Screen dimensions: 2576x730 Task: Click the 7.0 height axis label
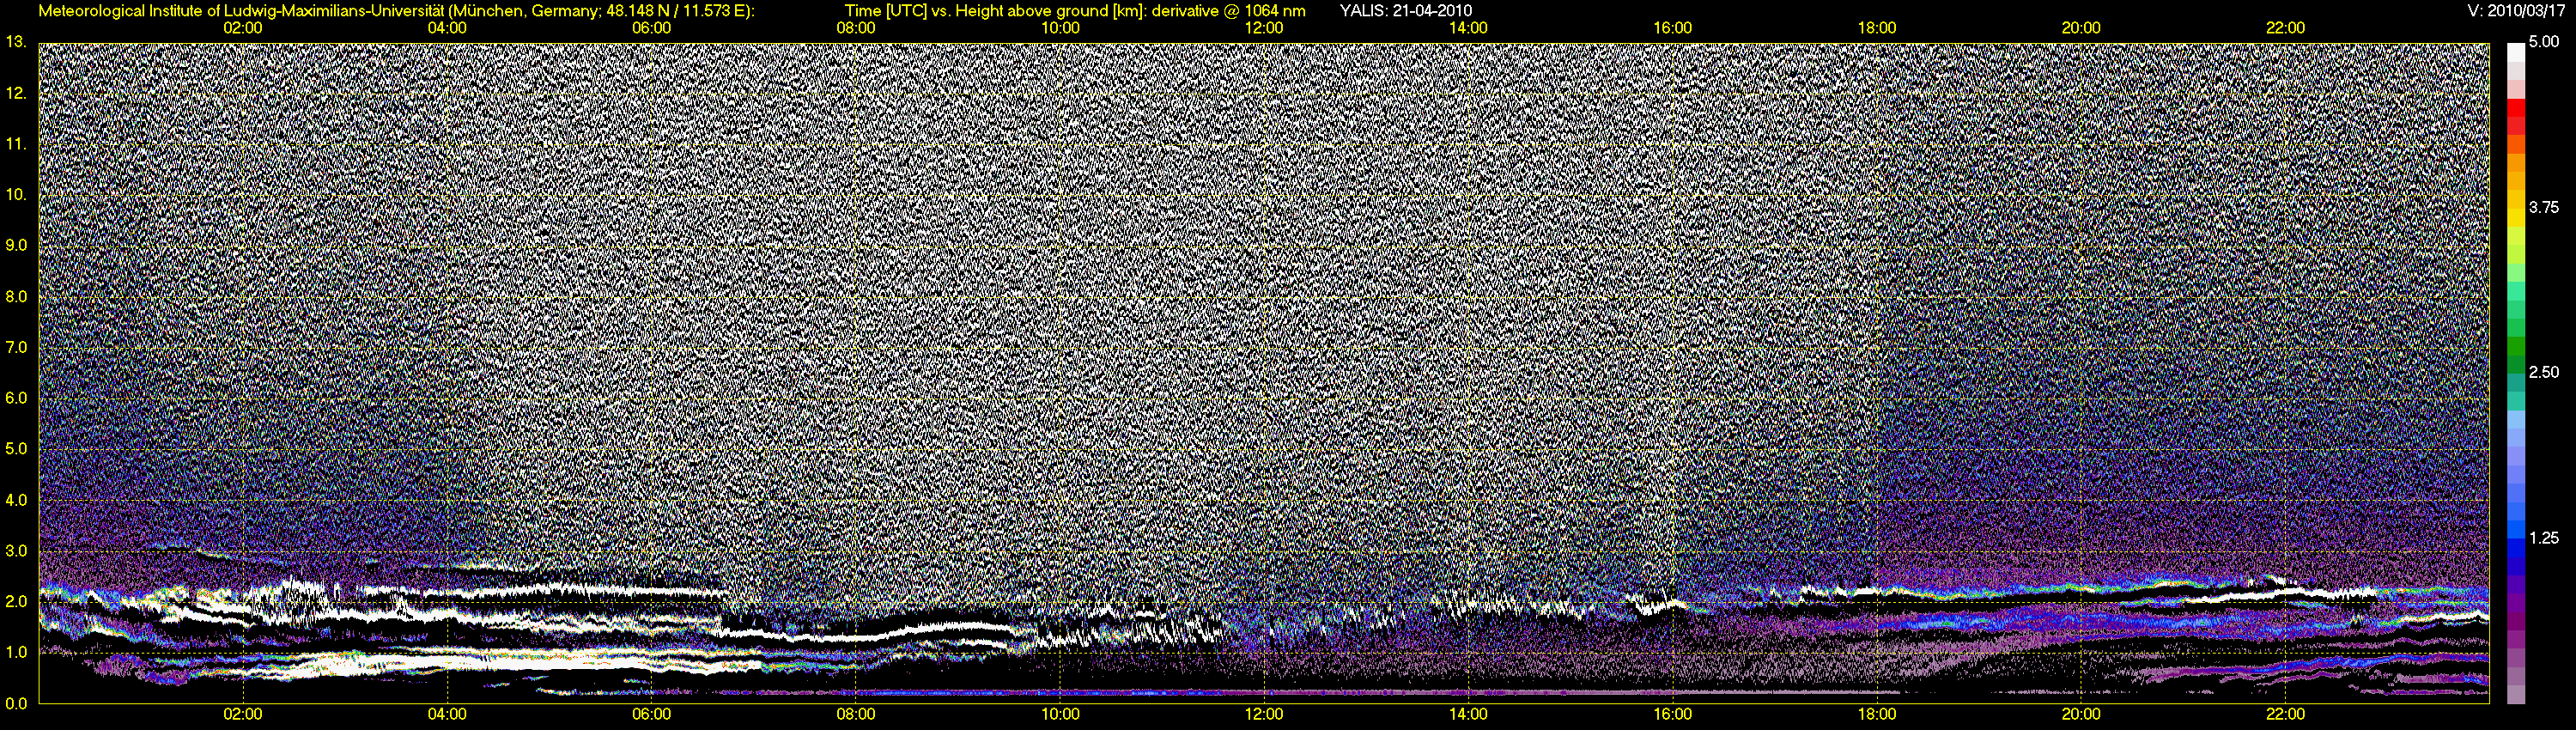click(16, 347)
